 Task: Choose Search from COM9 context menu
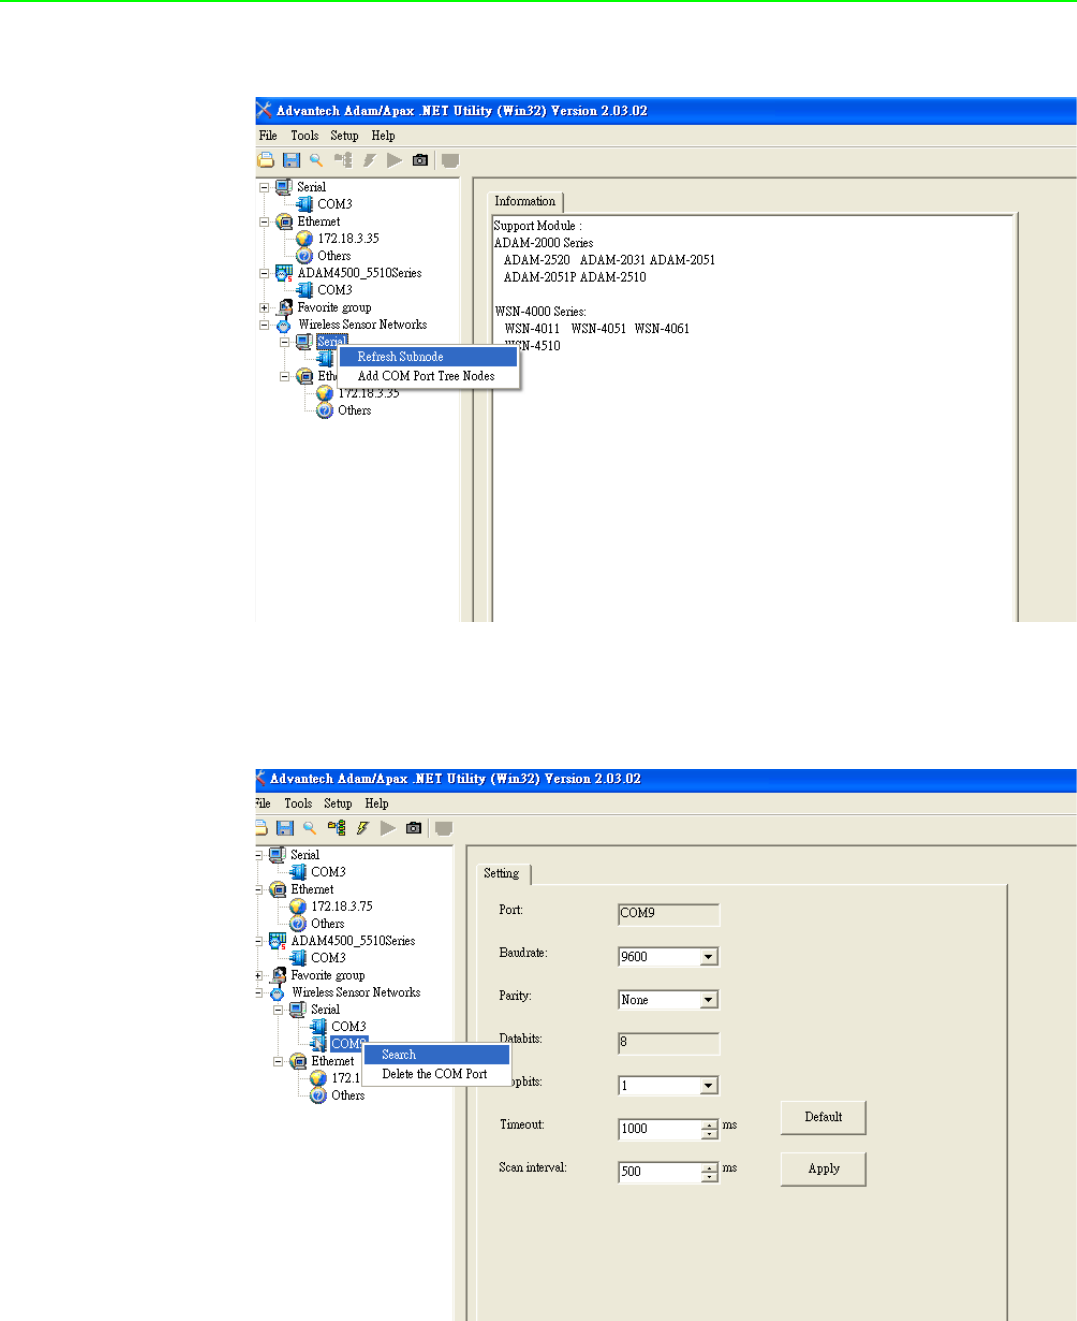(x=436, y=1055)
